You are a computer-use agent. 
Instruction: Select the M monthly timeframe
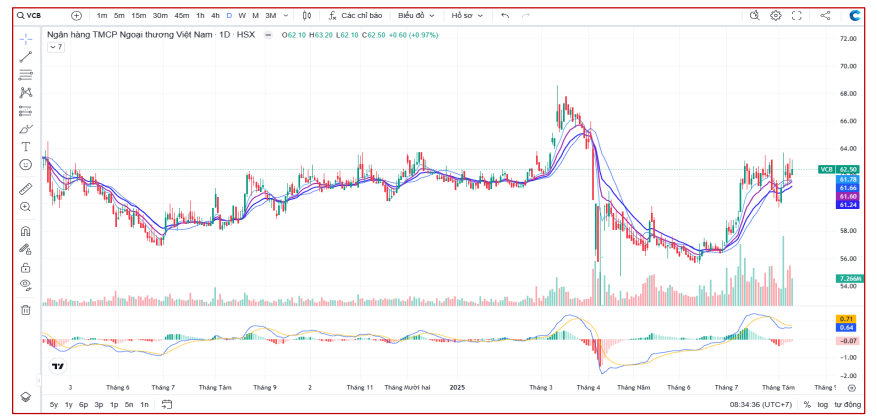(x=256, y=16)
